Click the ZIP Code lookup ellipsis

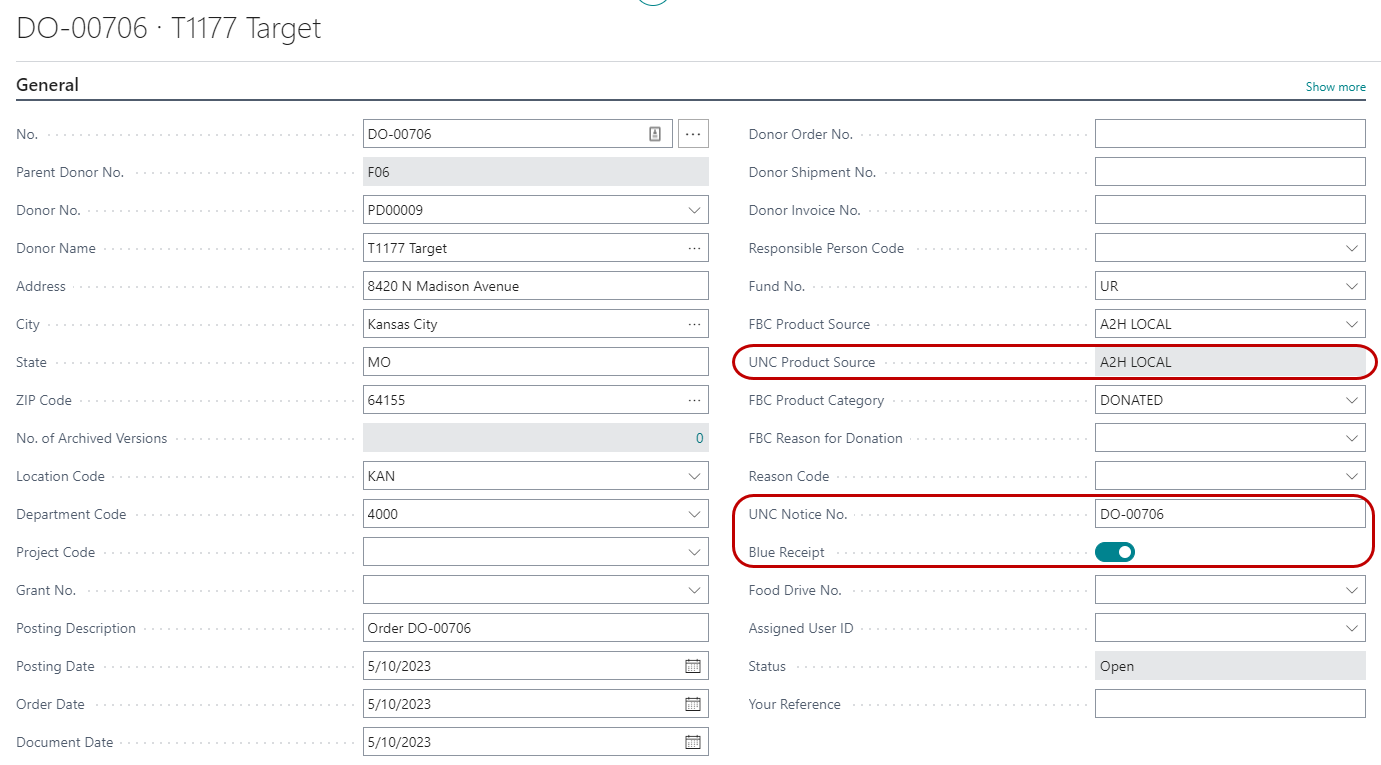[x=694, y=400]
